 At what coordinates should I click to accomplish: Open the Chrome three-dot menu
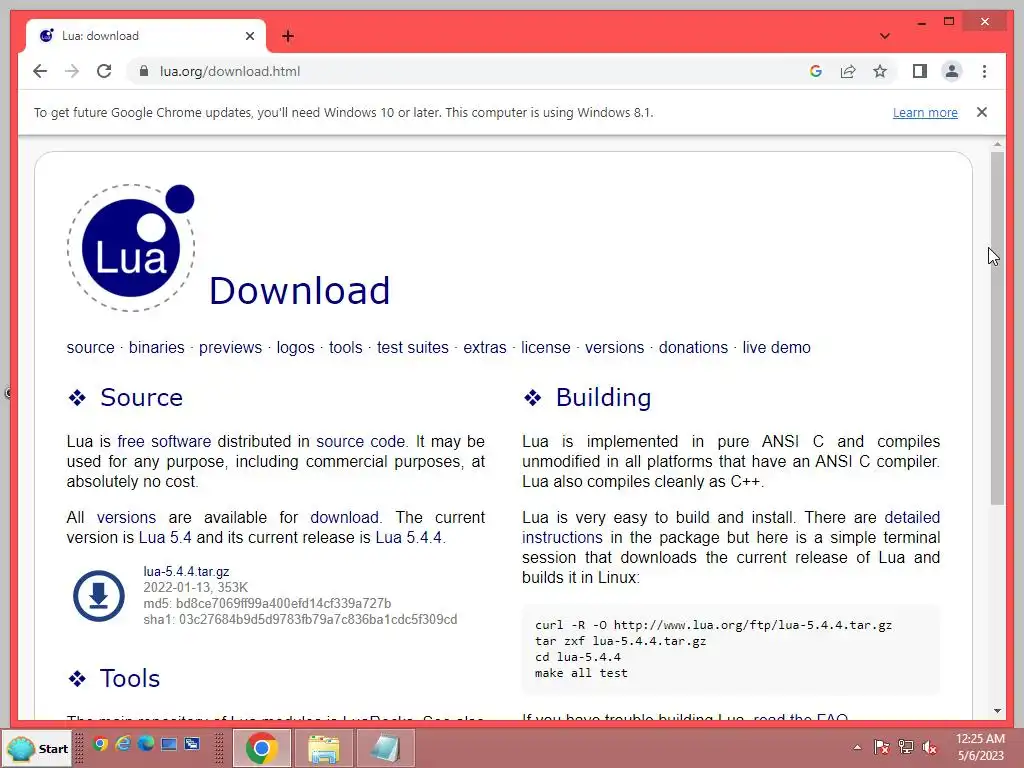[x=984, y=71]
